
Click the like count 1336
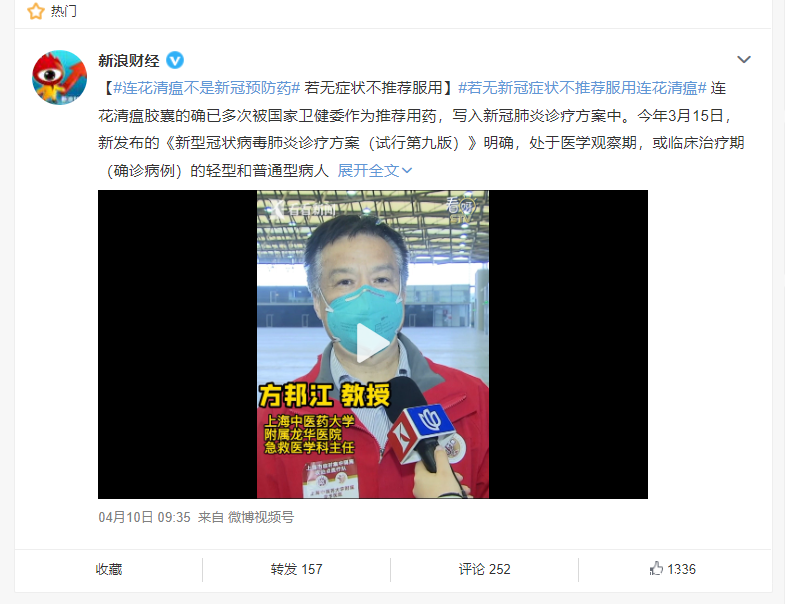681,569
